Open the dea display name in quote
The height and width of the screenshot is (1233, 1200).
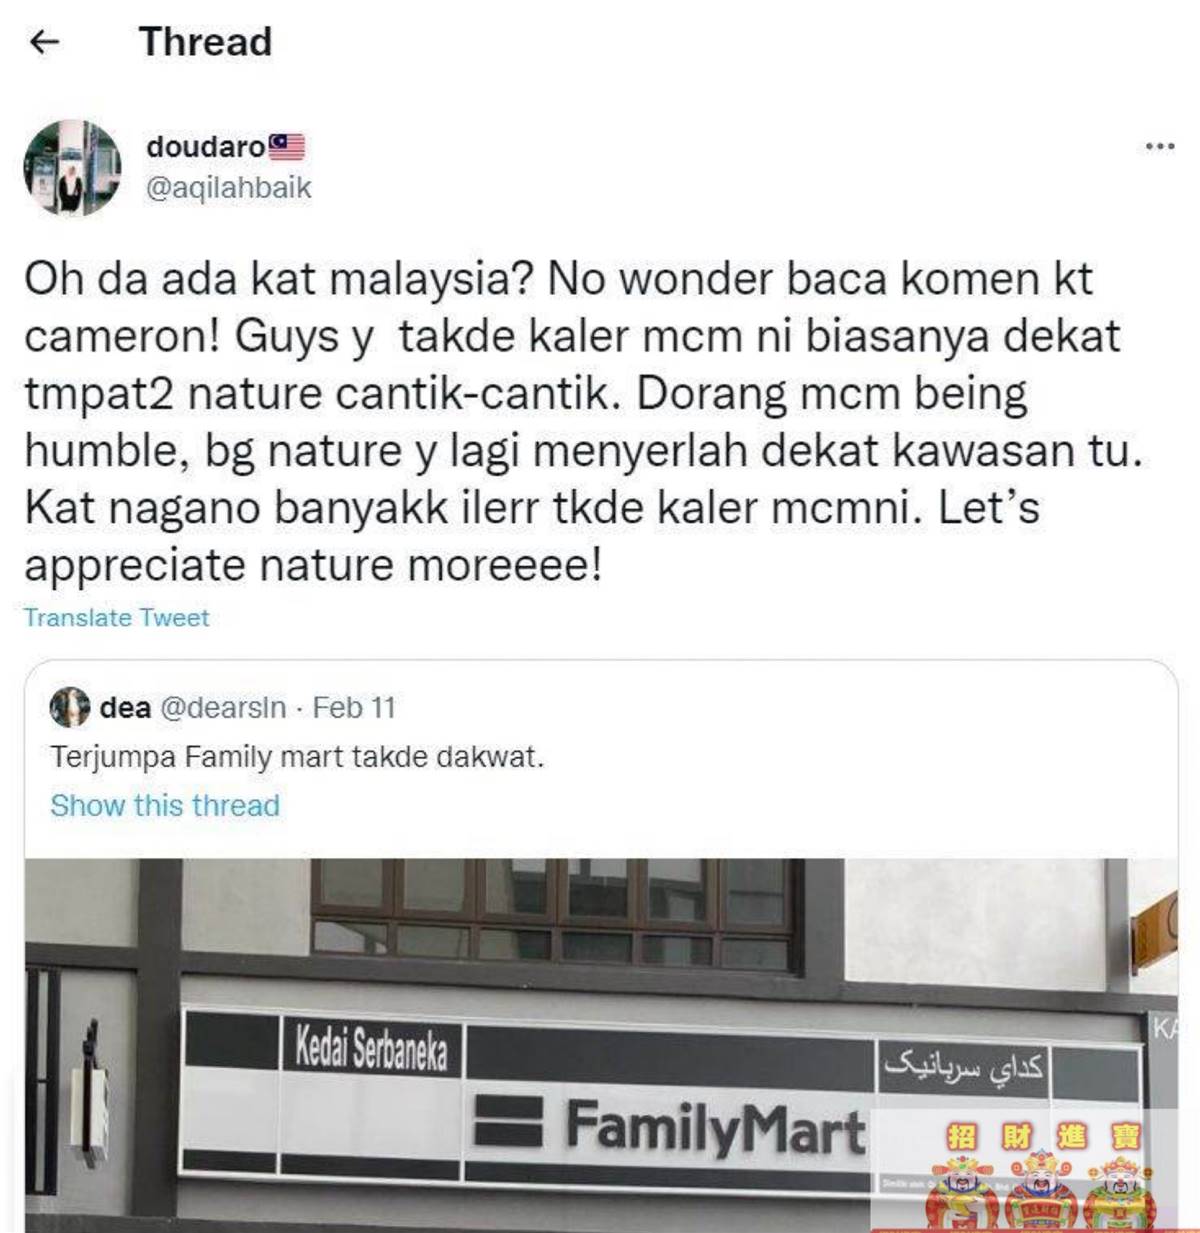click(125, 708)
